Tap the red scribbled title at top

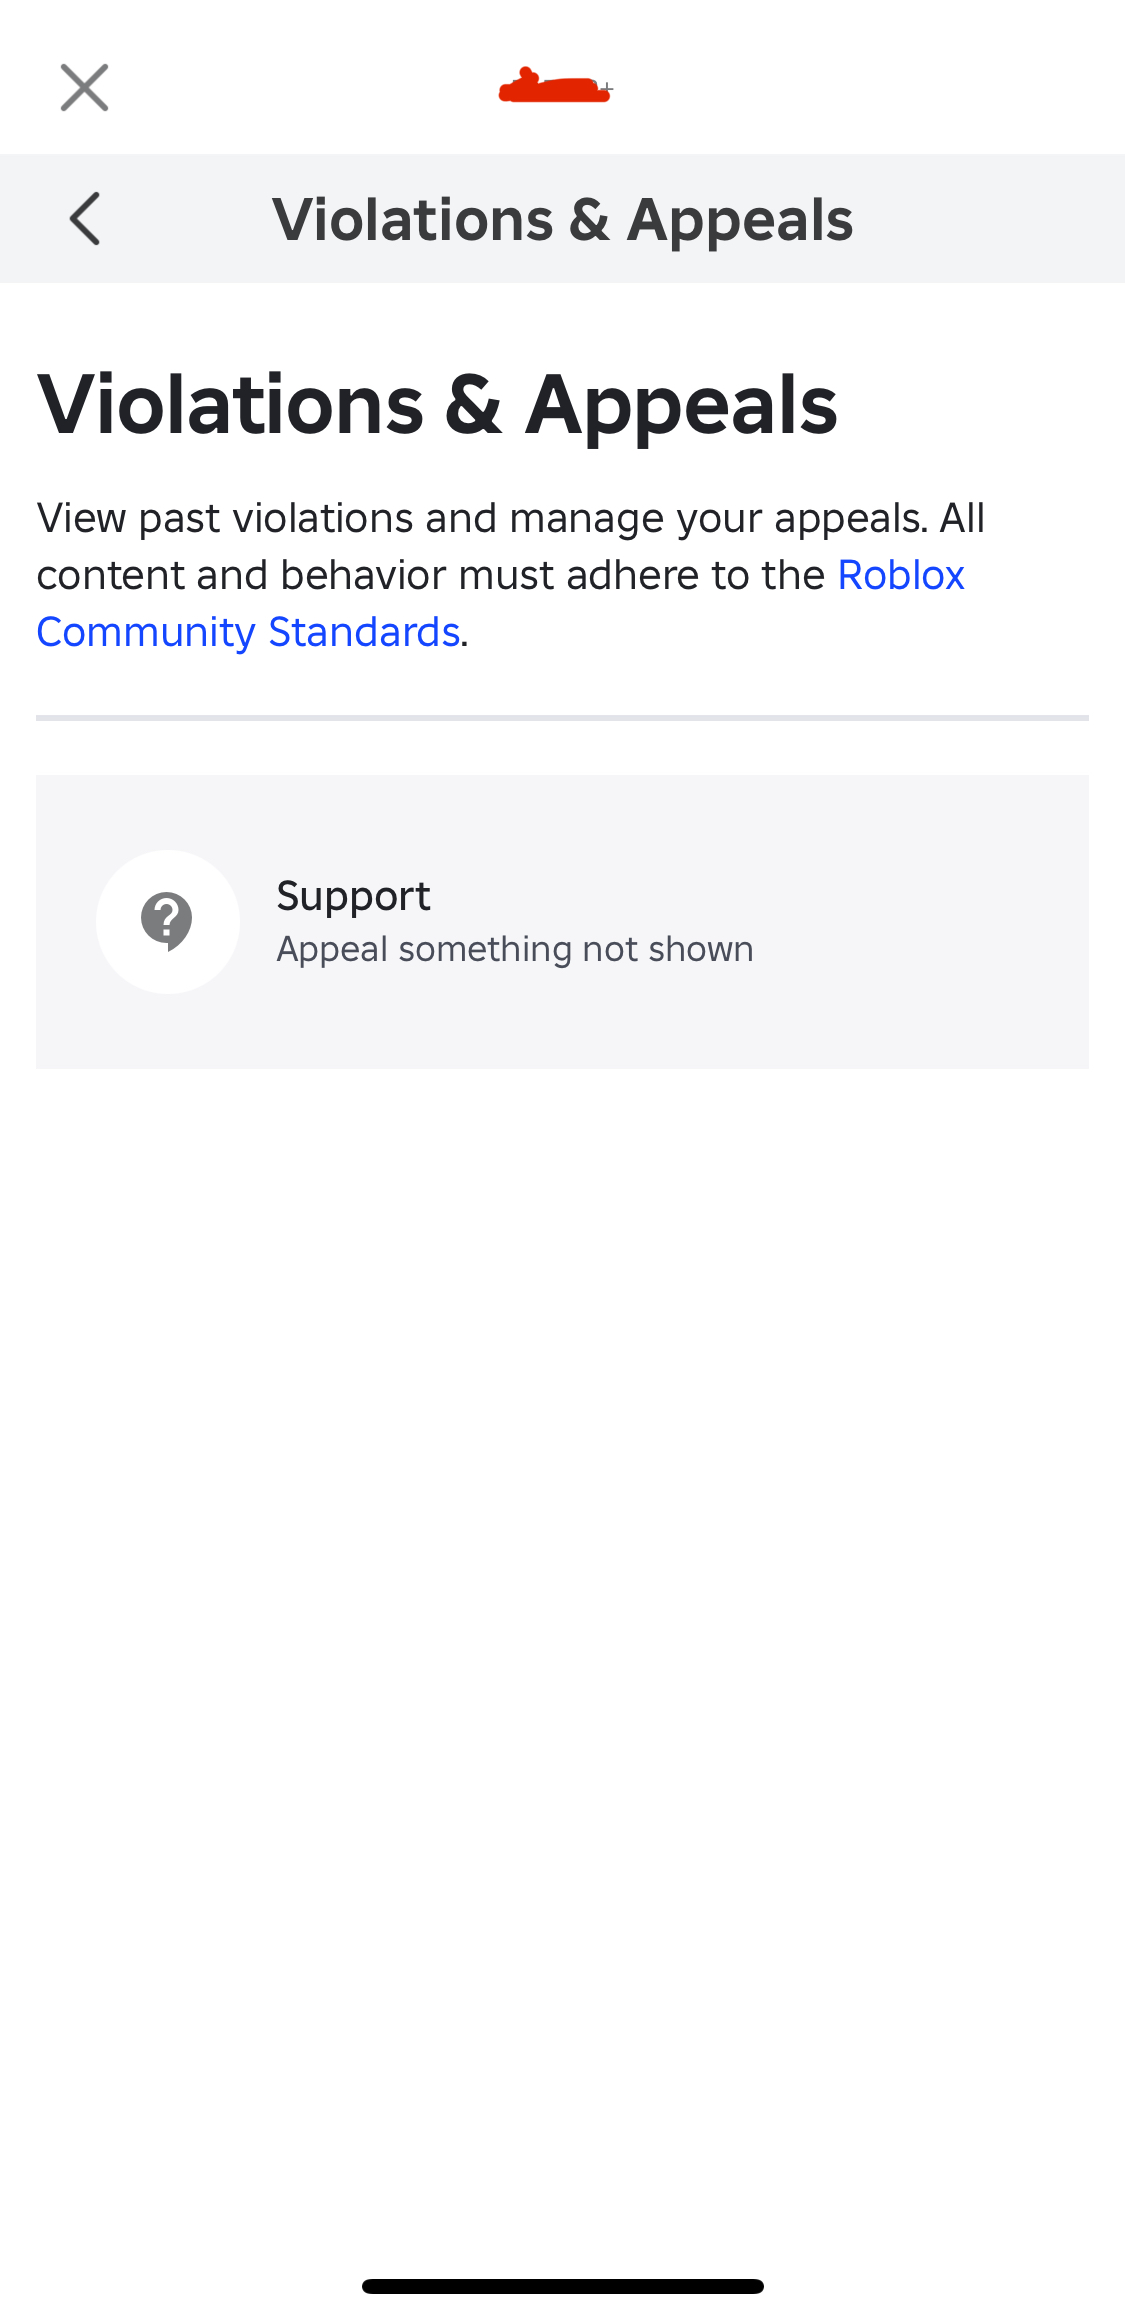(554, 88)
